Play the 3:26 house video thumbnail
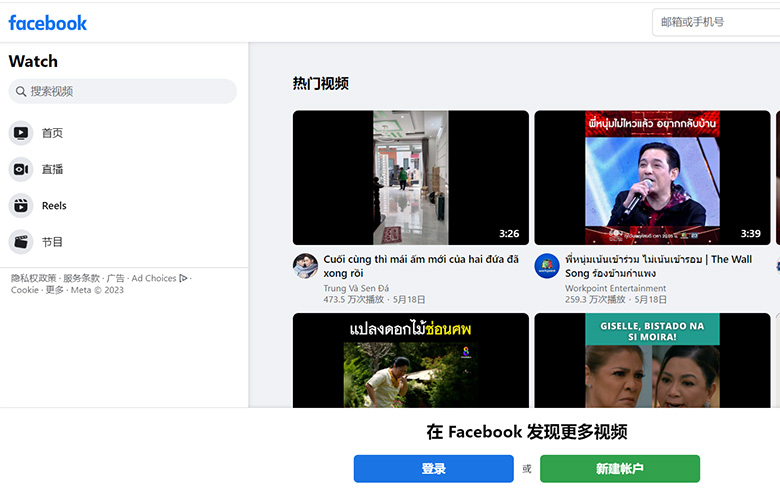780x500 pixels. tap(411, 178)
